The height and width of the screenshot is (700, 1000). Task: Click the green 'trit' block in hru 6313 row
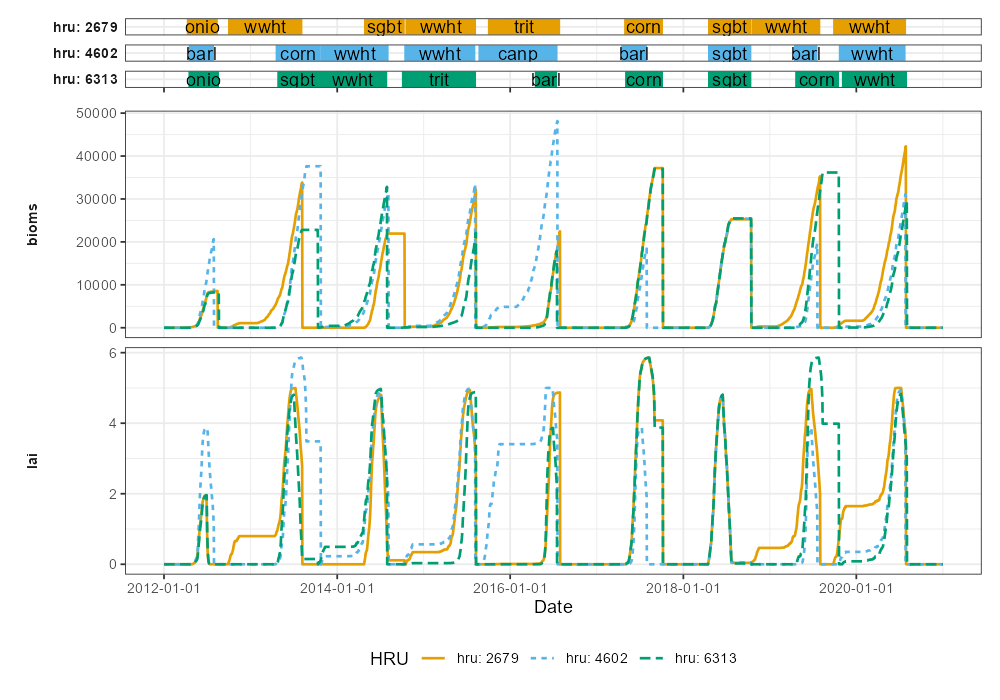tap(438, 79)
